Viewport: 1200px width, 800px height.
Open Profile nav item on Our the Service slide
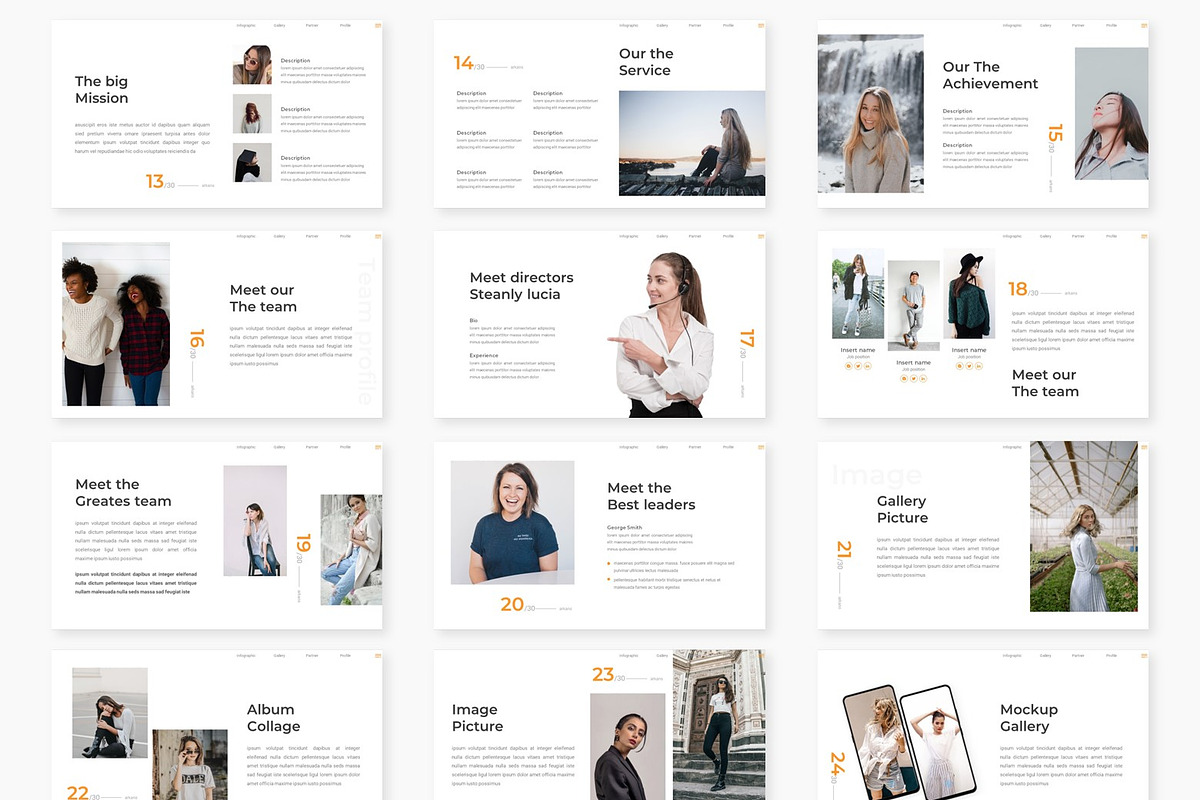pos(728,26)
